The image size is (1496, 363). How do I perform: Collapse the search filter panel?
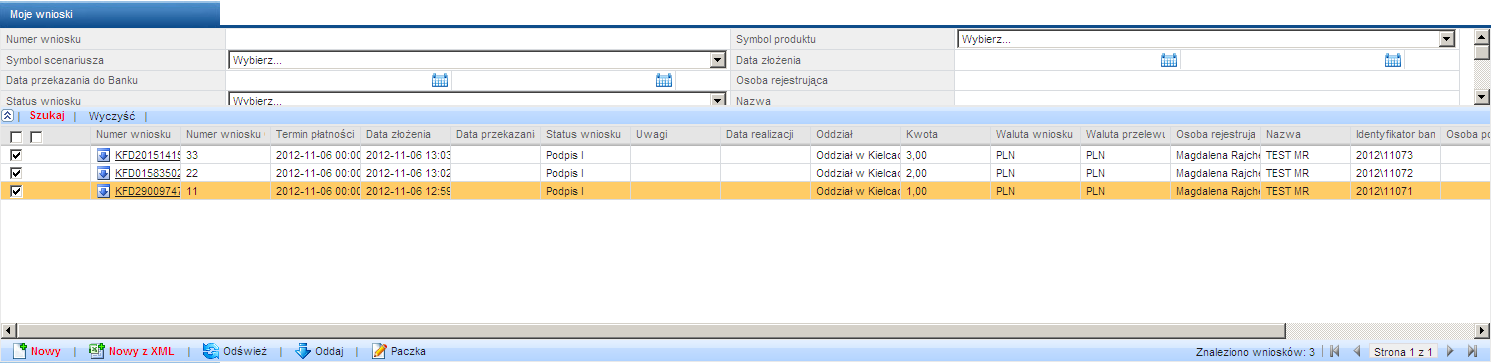pyautogui.click(x=8, y=116)
